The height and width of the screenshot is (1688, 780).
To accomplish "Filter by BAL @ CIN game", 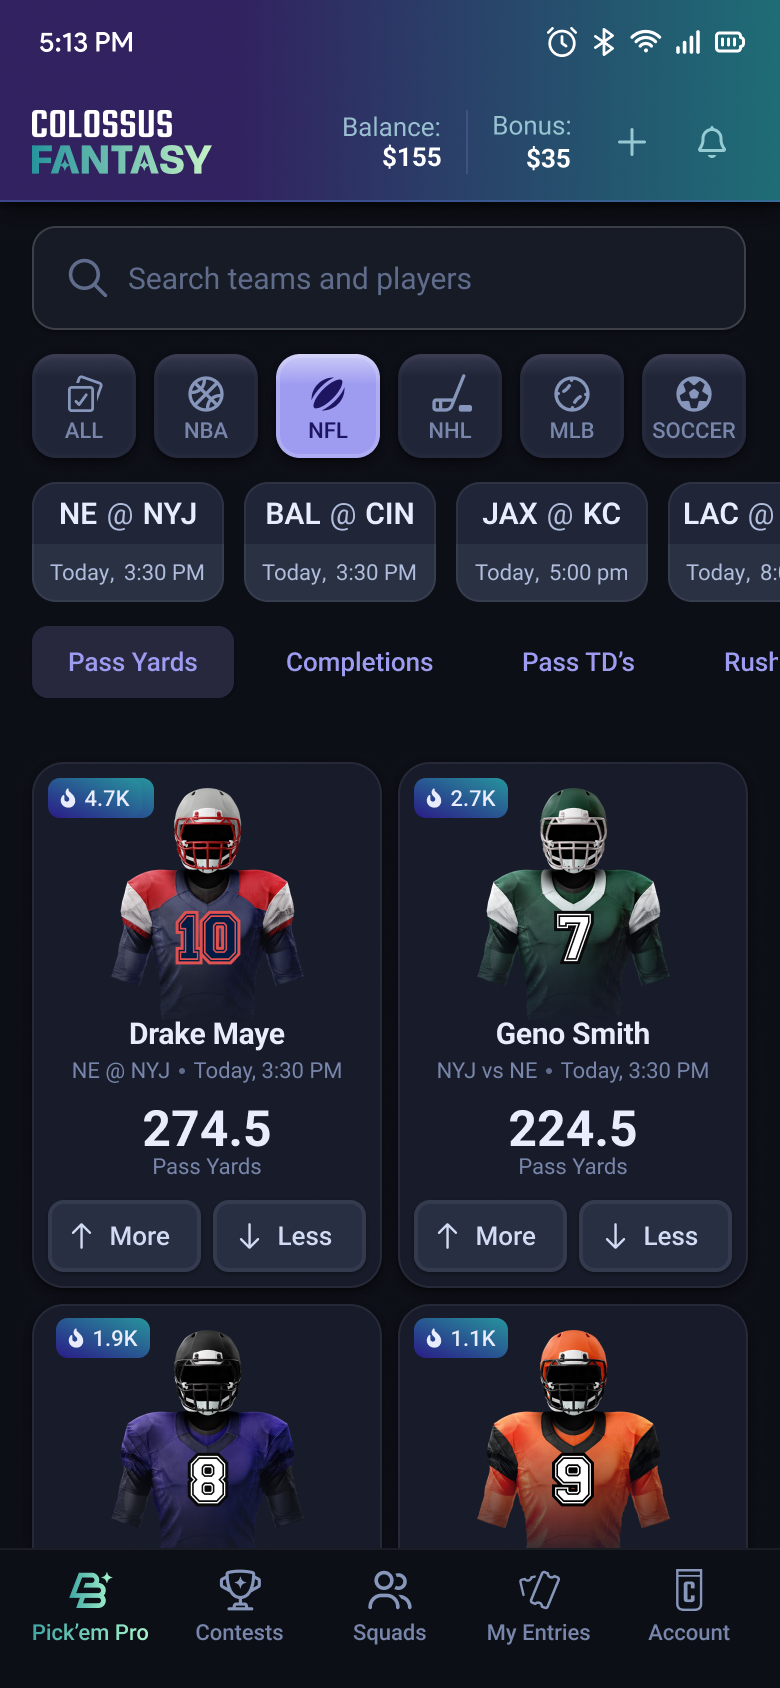I will pos(340,542).
